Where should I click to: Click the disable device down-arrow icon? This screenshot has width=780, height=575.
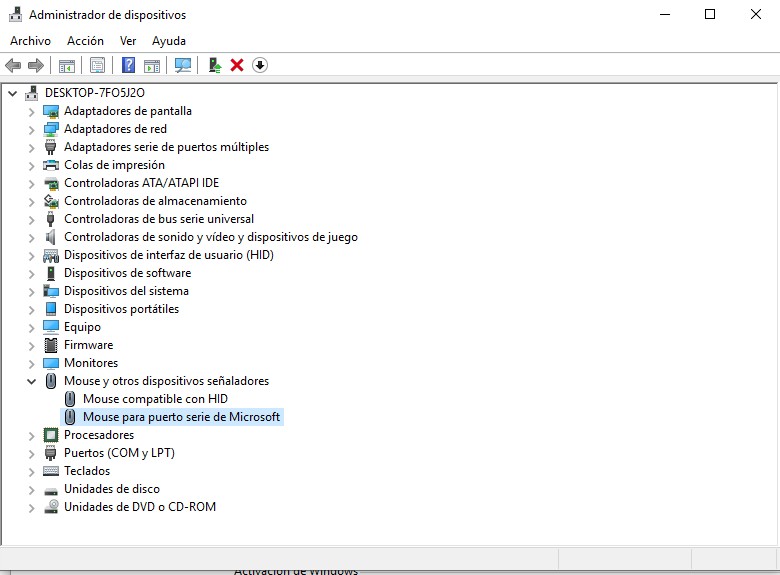[260, 65]
